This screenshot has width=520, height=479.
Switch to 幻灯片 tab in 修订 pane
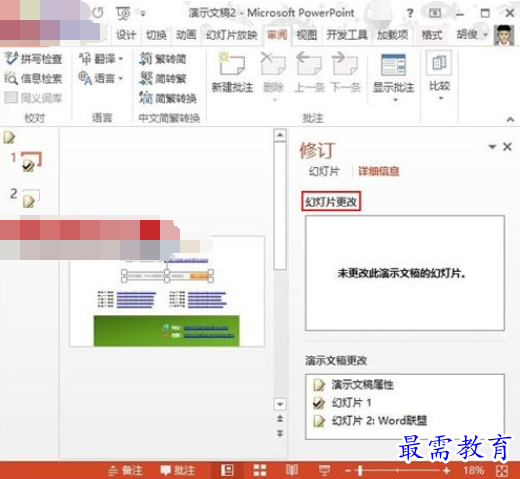[x=324, y=171]
